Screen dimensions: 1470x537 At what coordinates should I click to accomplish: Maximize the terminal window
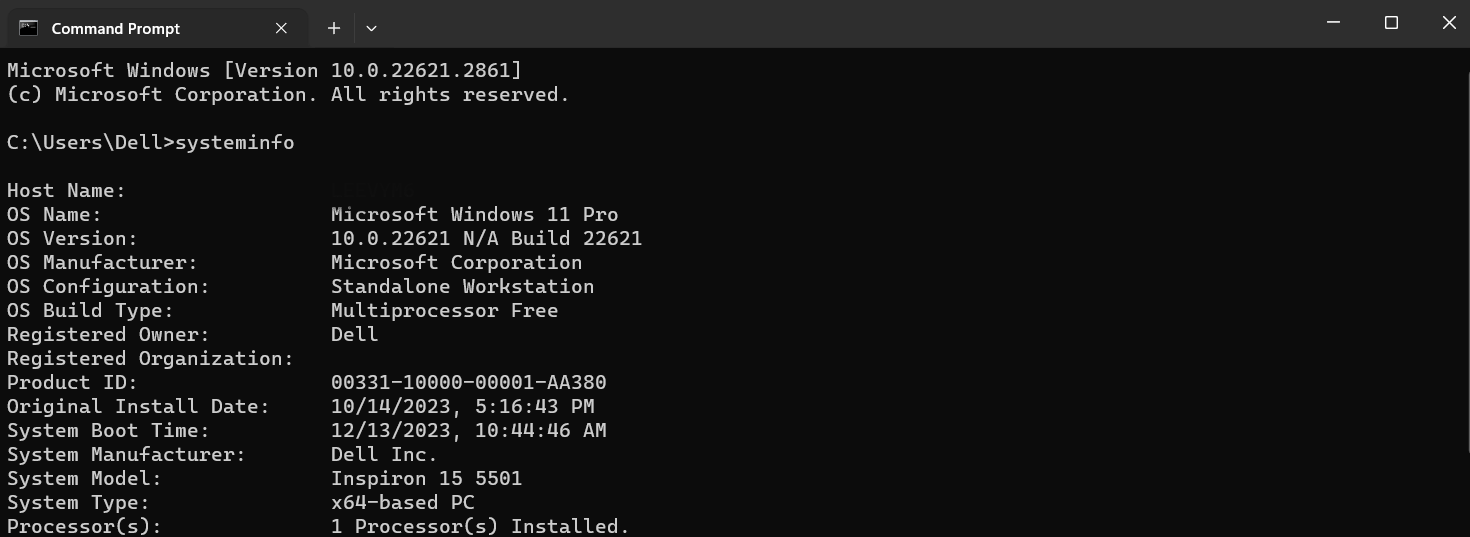click(1391, 23)
